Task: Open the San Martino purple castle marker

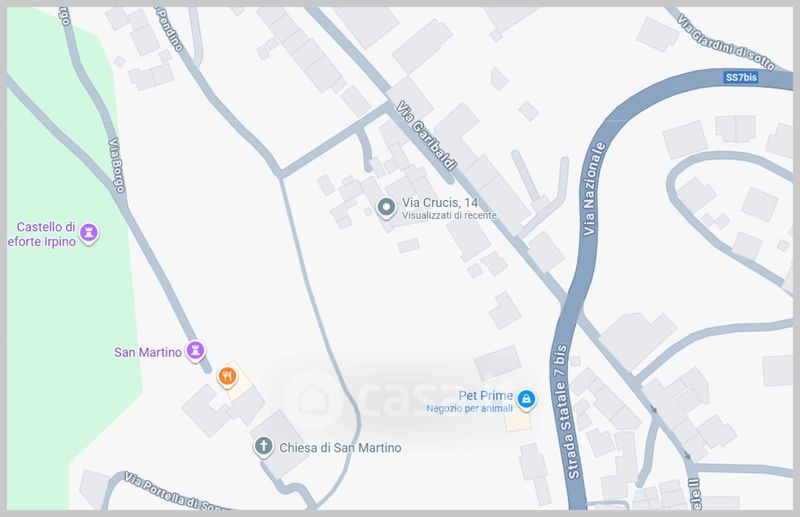Action: tap(195, 351)
